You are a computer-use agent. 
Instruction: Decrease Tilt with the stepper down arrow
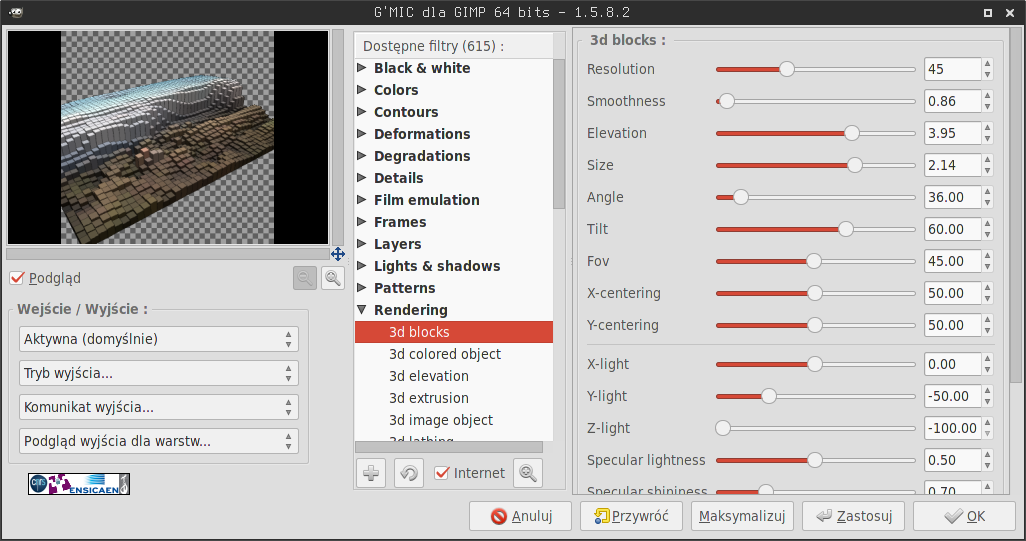987,235
